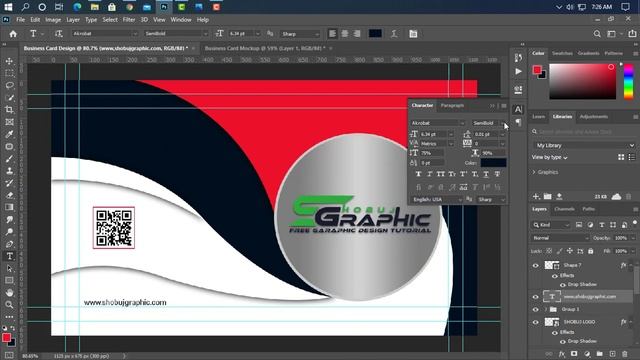Left align text in options bar
The height and width of the screenshot is (360, 640).
(333, 34)
